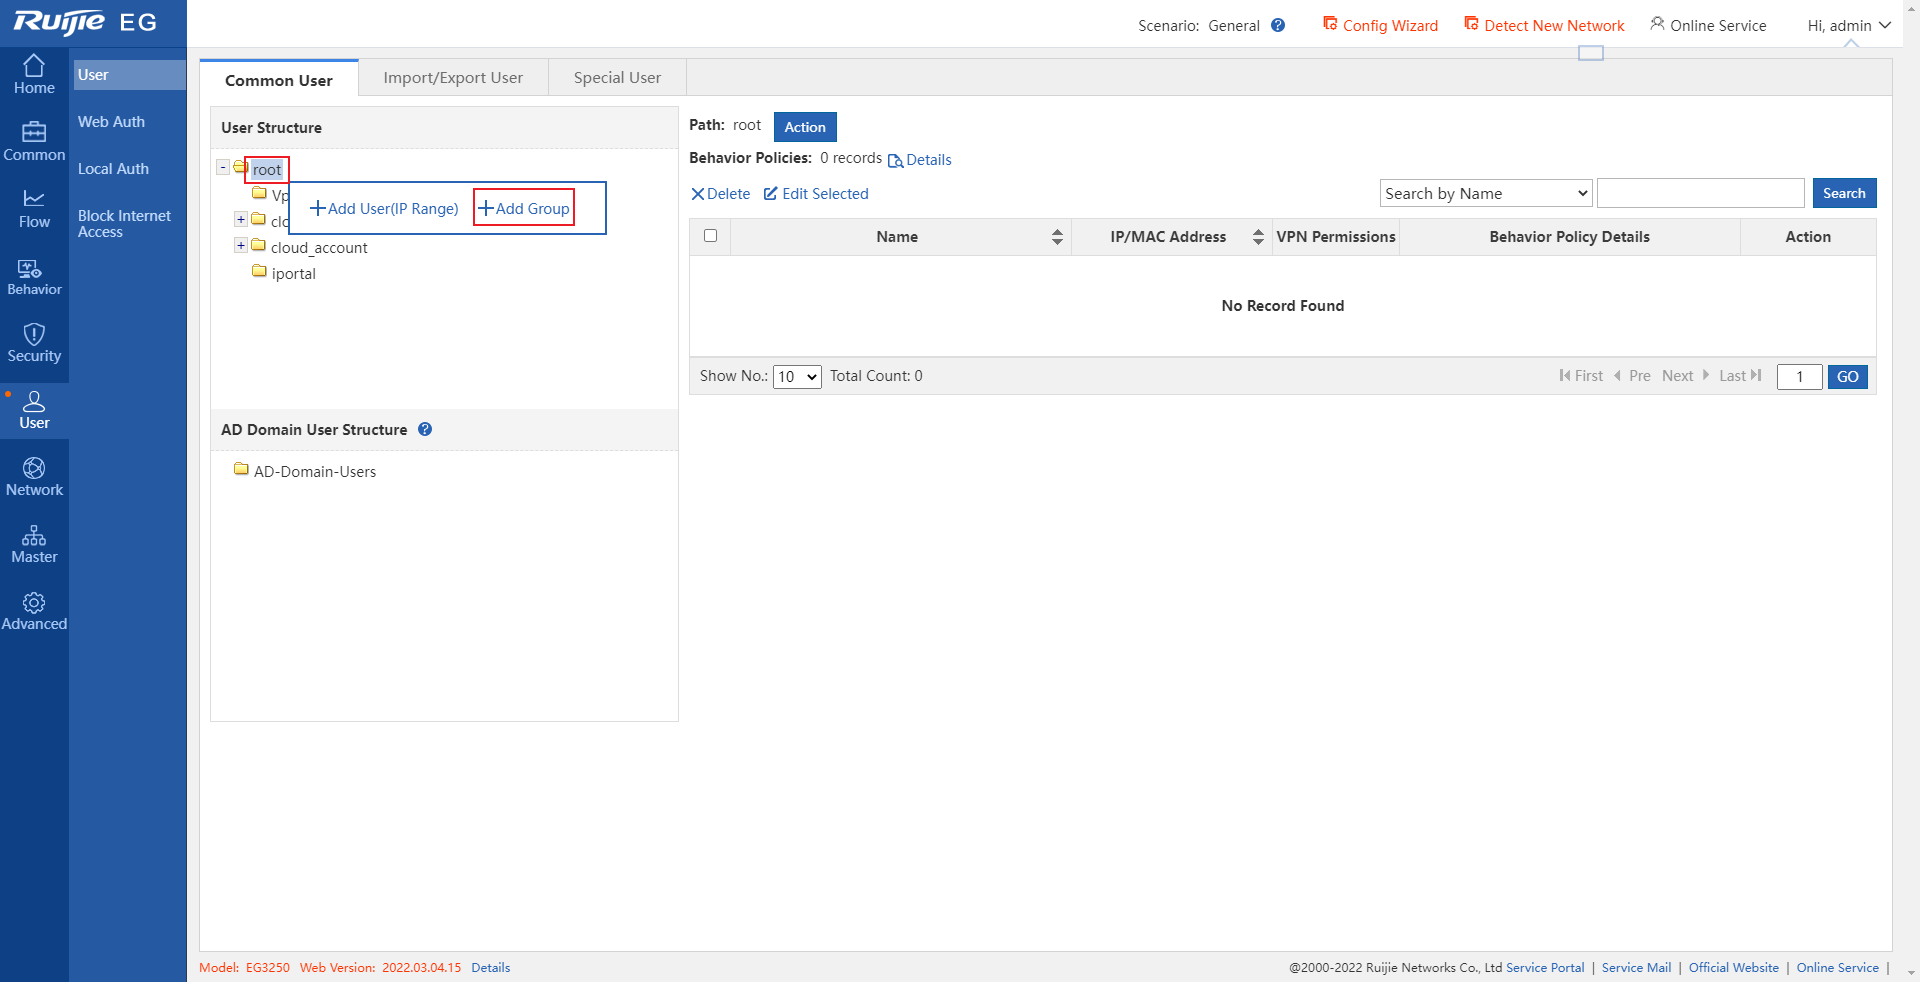Collapse the root tree node
This screenshot has width=1920, height=982.
coord(223,168)
